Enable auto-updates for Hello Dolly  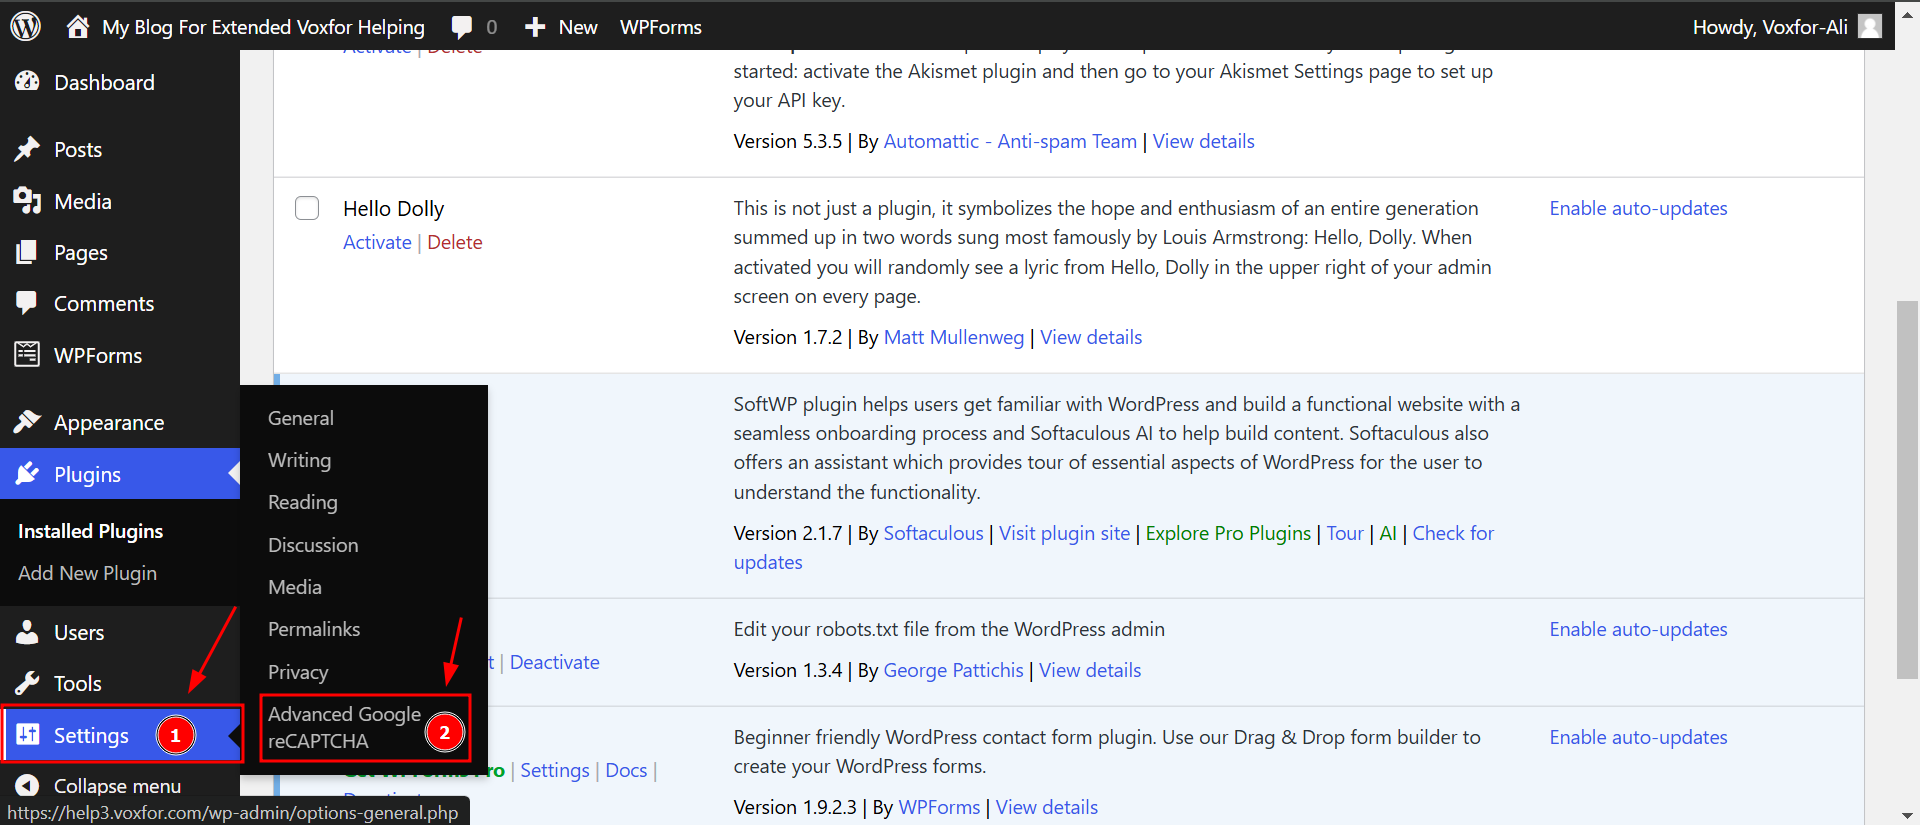[1638, 208]
